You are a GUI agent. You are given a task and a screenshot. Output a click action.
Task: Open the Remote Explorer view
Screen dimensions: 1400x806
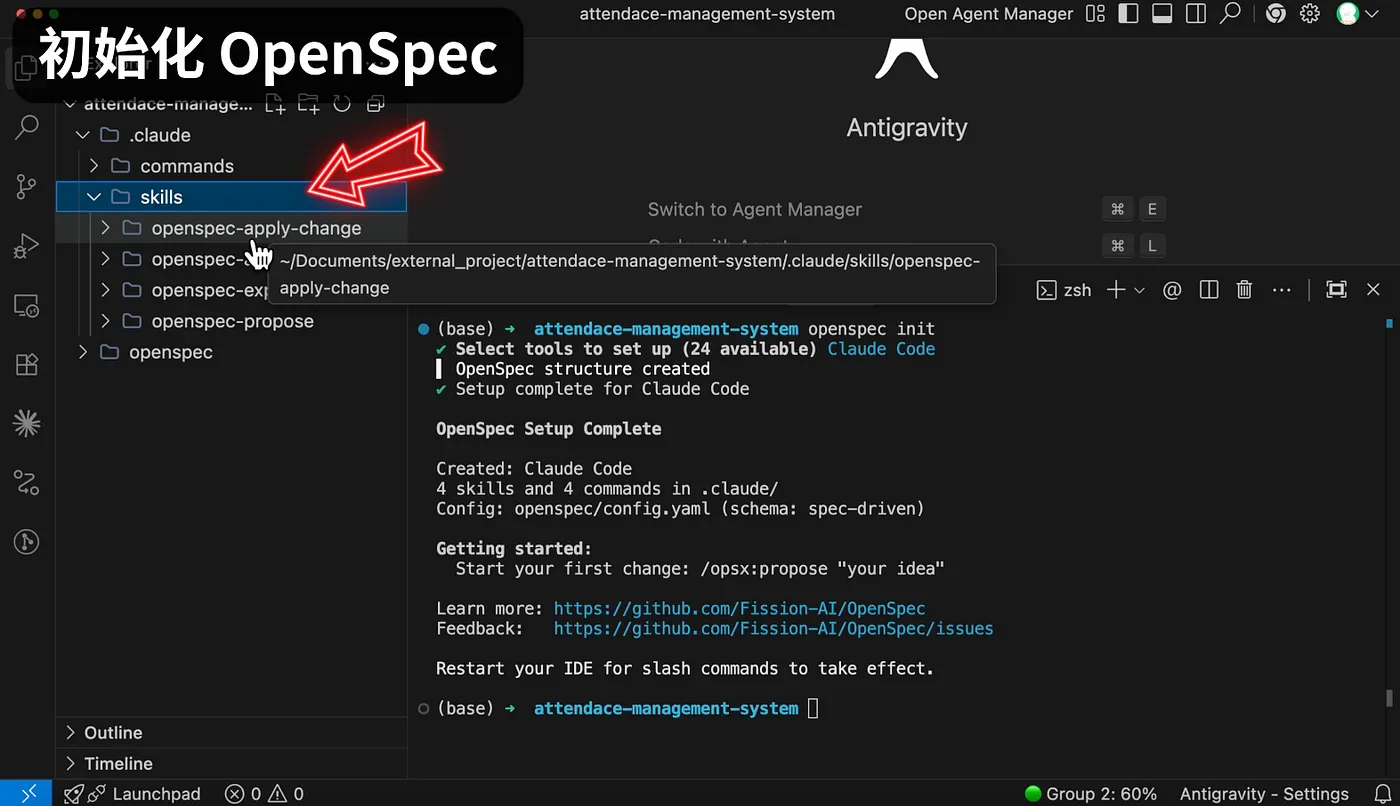[x=27, y=305]
